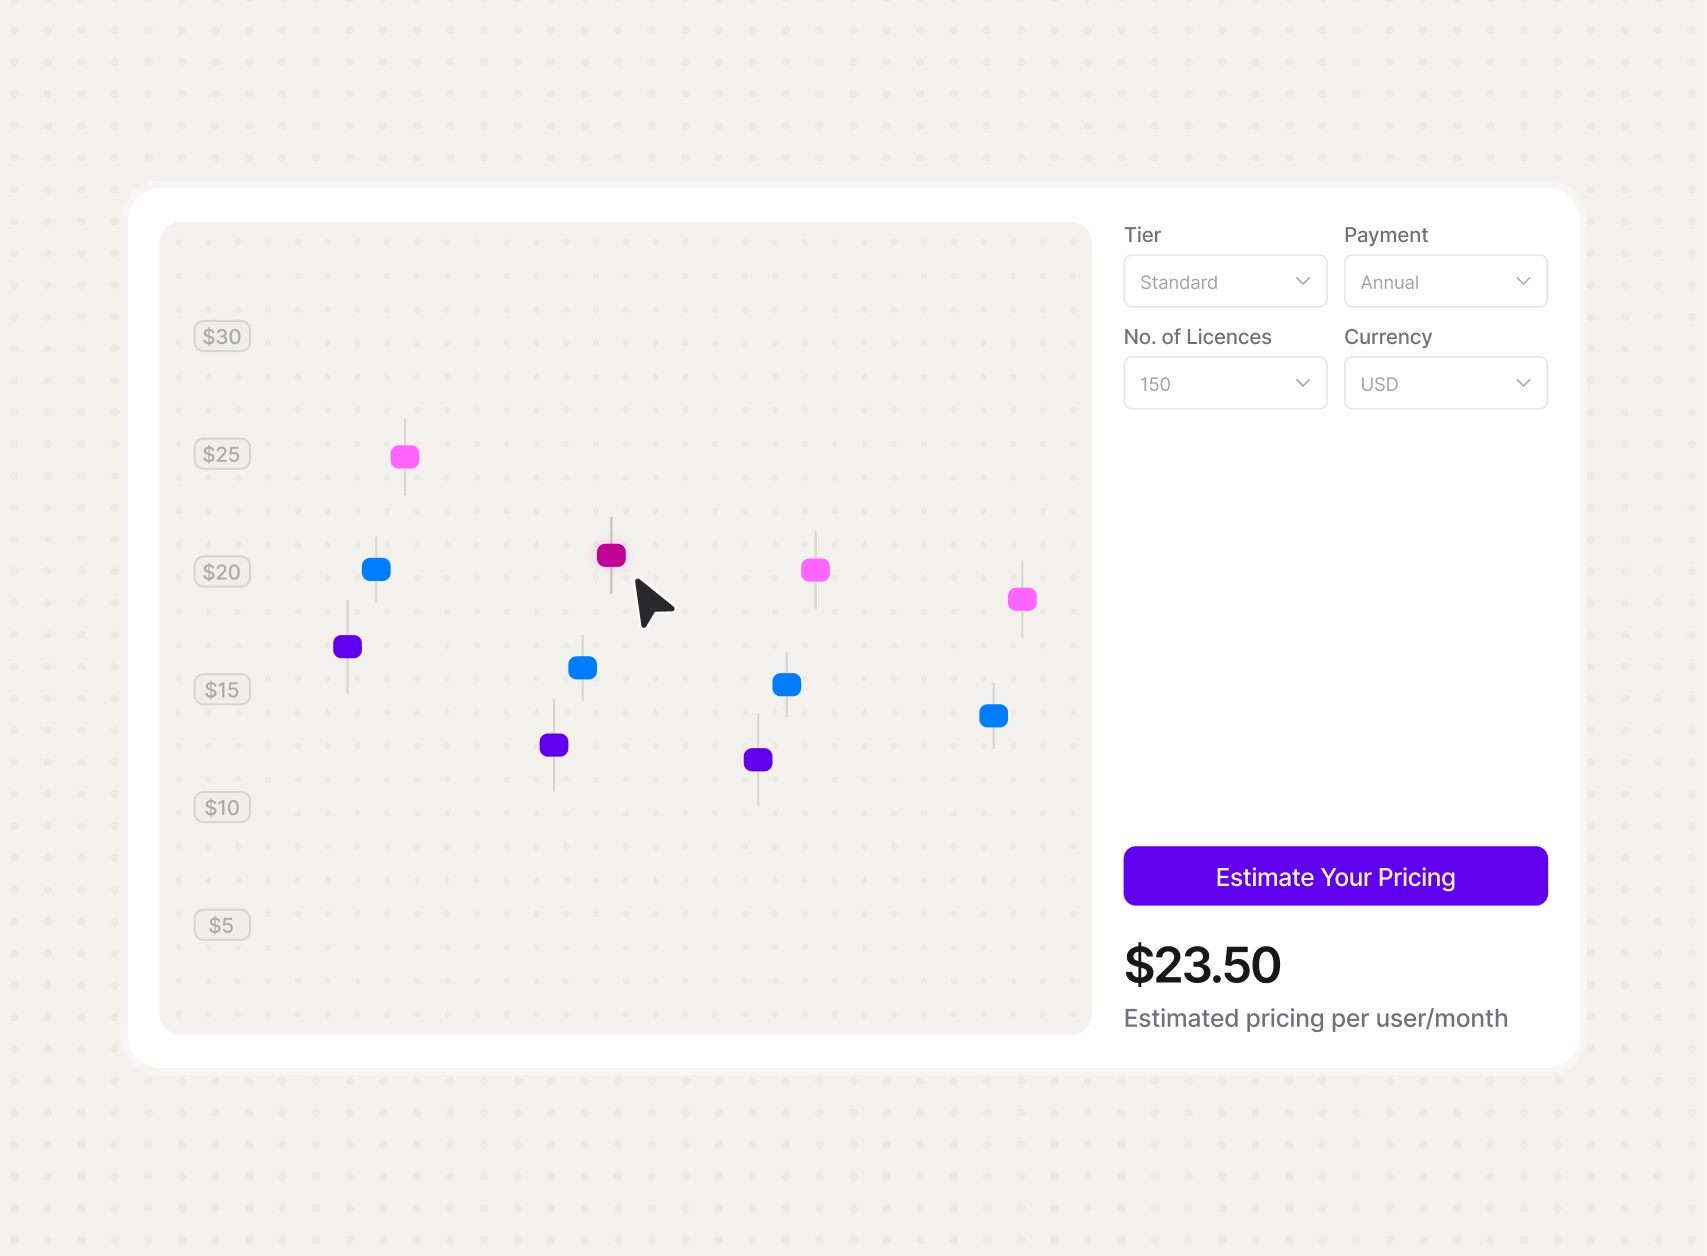
Task: Select the highlighted magenta data point near cursor
Action: click(611, 555)
